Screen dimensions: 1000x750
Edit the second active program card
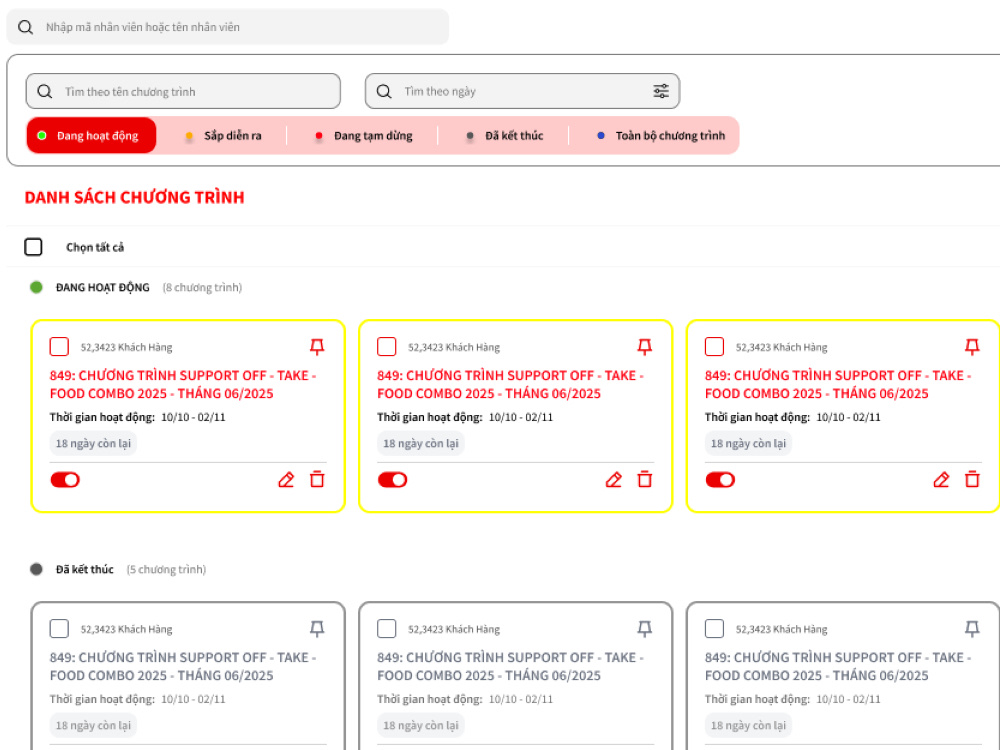[x=614, y=480]
